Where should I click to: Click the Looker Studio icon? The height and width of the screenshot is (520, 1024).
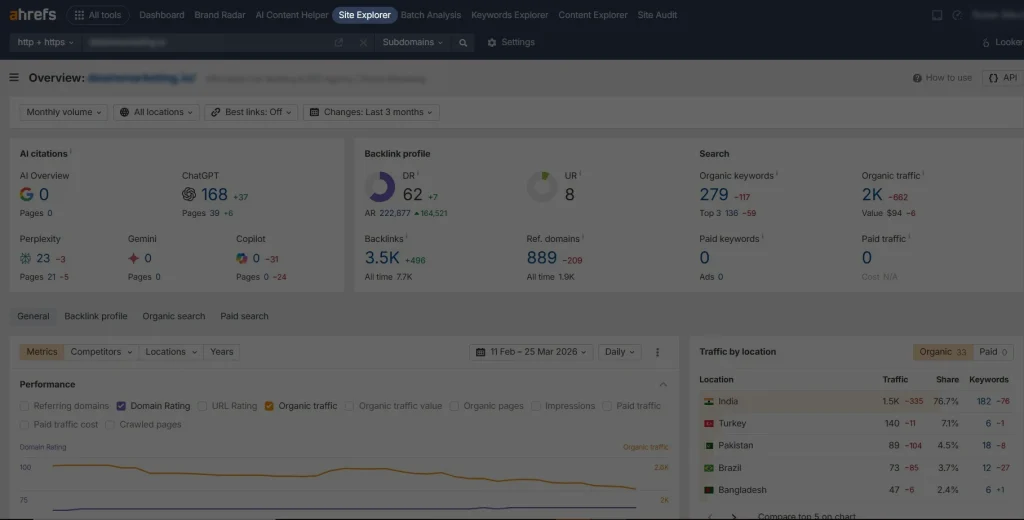coord(986,42)
